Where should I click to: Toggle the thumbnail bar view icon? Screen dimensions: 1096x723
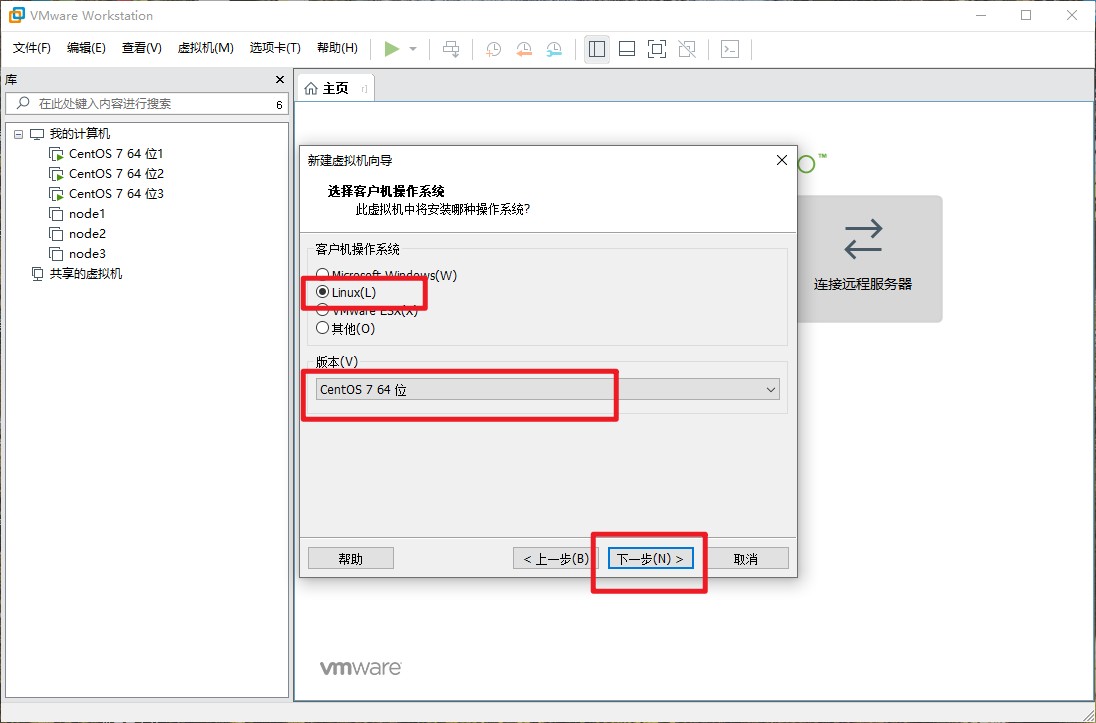tap(627, 48)
